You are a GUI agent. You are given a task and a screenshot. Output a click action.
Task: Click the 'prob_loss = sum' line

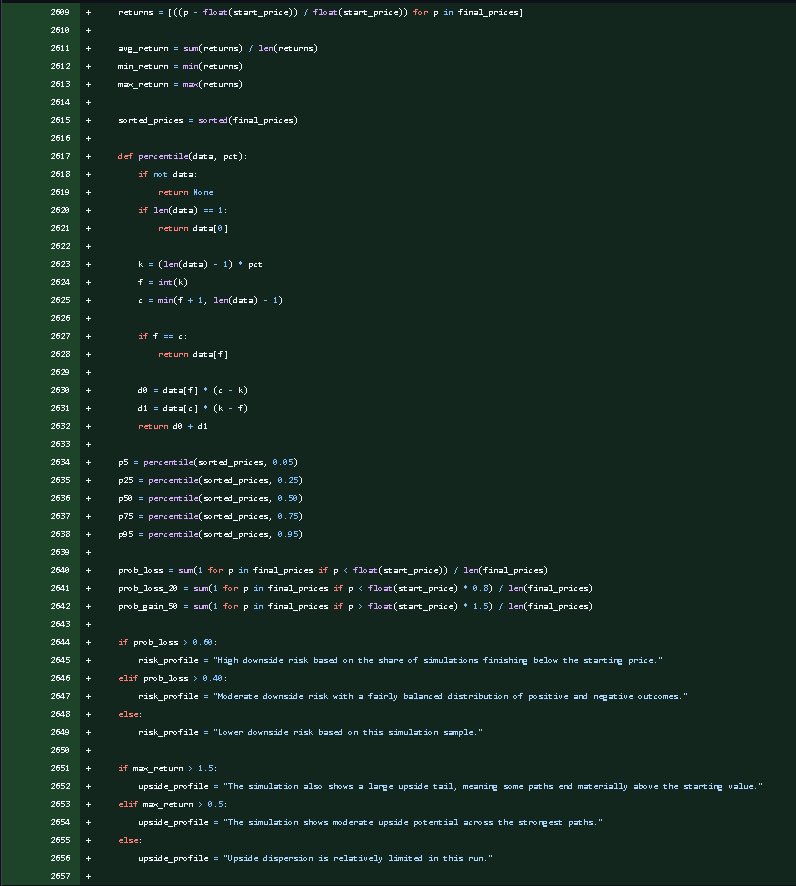coord(333,570)
